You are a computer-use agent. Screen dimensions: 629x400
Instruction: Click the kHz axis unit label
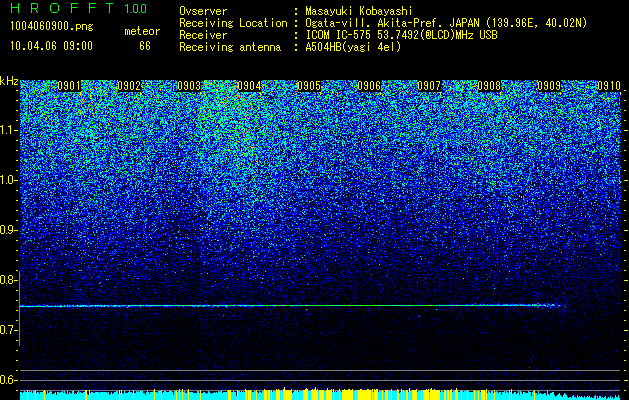click(9, 81)
